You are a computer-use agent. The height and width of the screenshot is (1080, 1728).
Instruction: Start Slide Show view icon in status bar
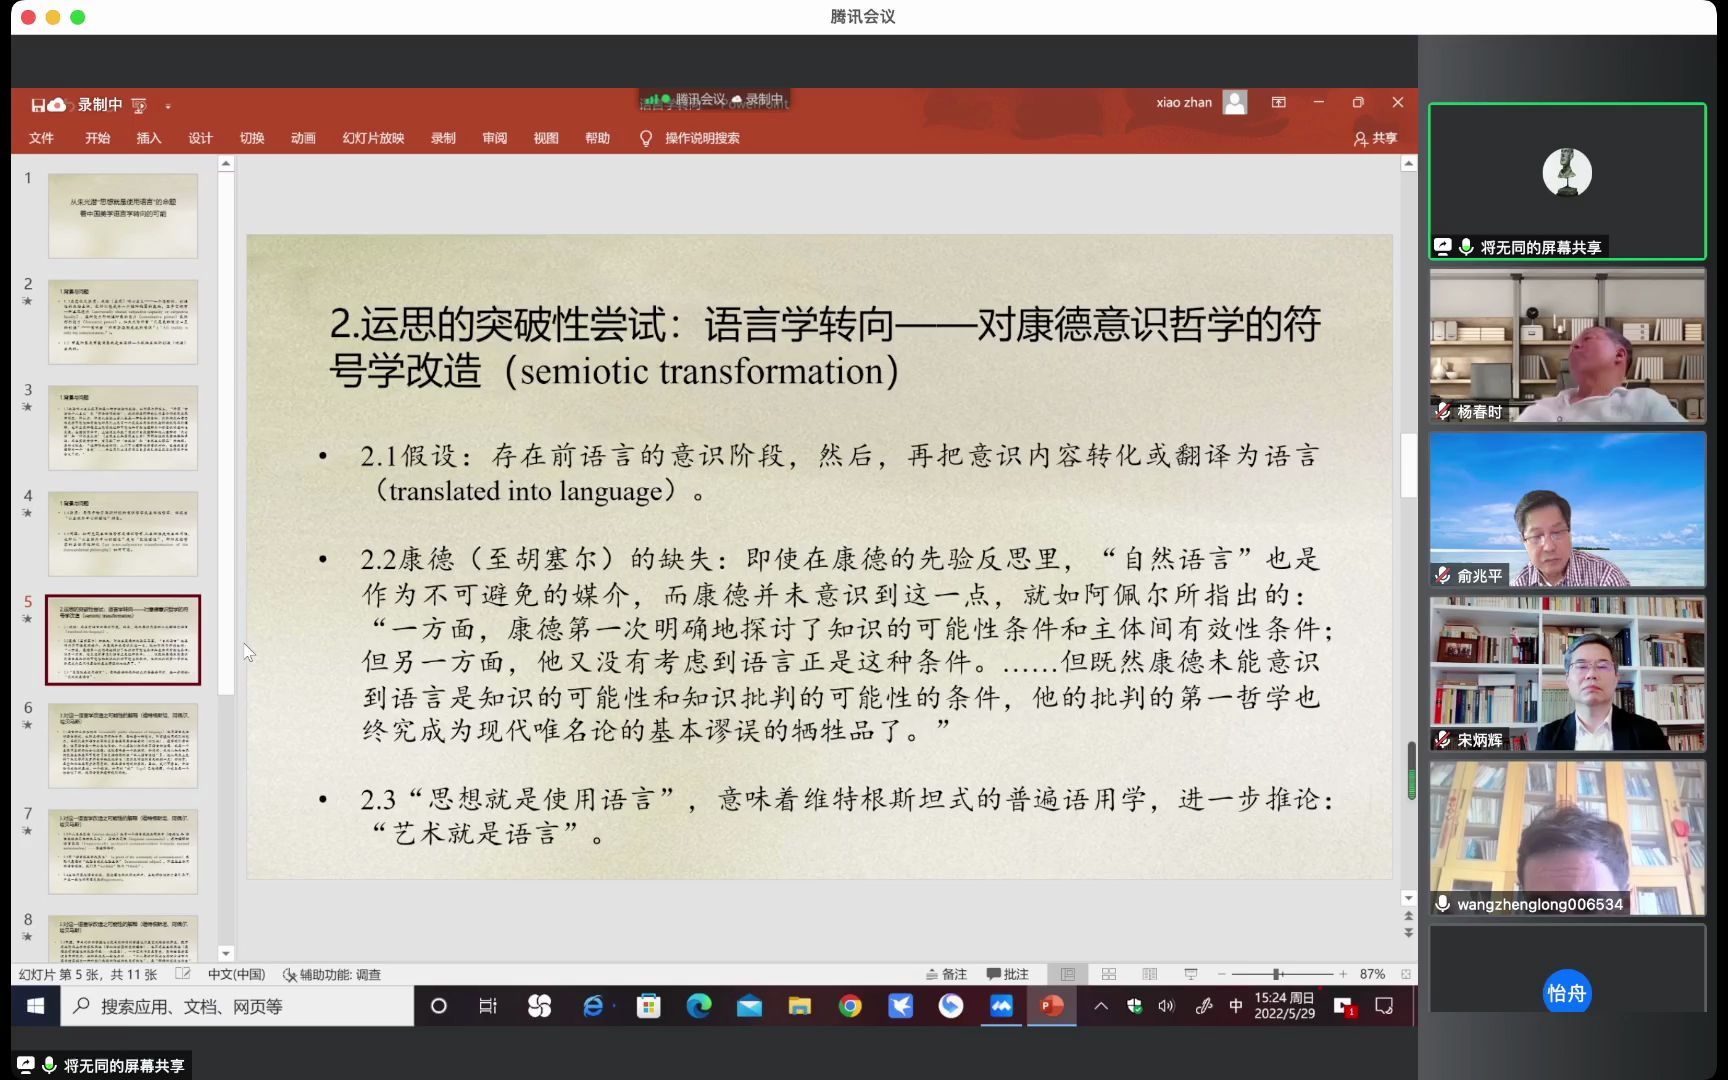[1191, 974]
